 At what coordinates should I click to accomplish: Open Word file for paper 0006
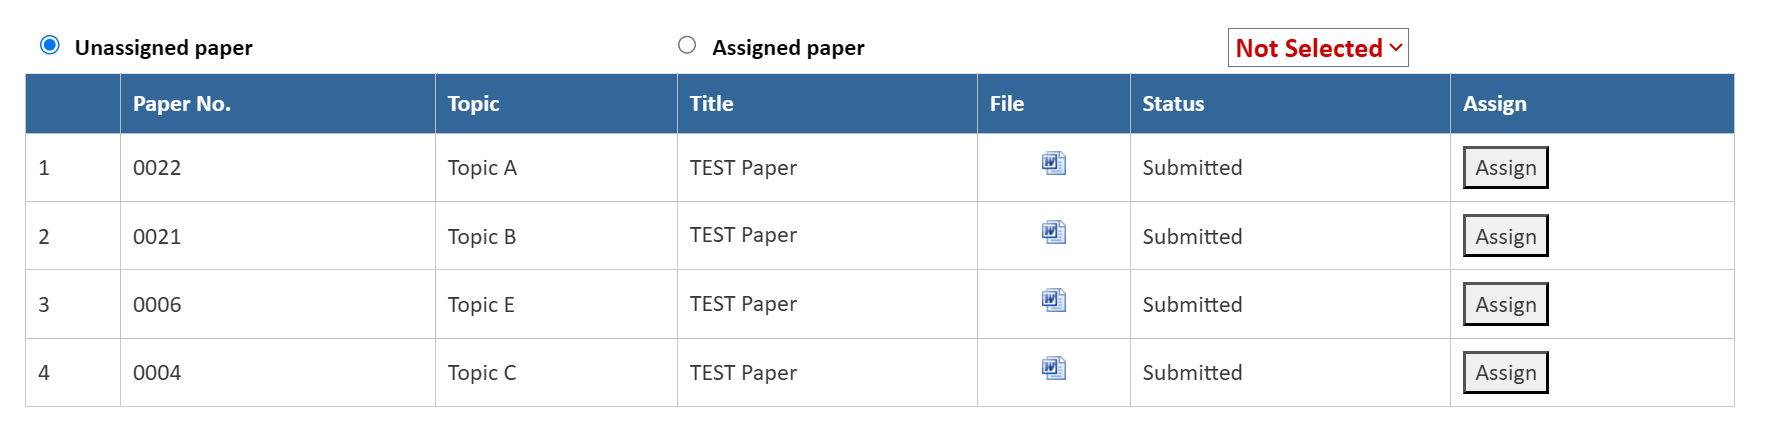[x=1054, y=300]
